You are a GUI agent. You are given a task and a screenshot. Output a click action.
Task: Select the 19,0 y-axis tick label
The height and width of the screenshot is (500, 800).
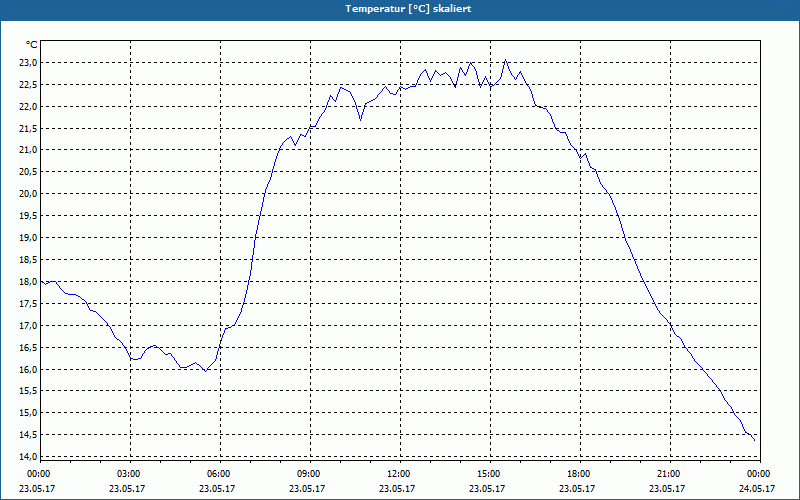pos(29,238)
